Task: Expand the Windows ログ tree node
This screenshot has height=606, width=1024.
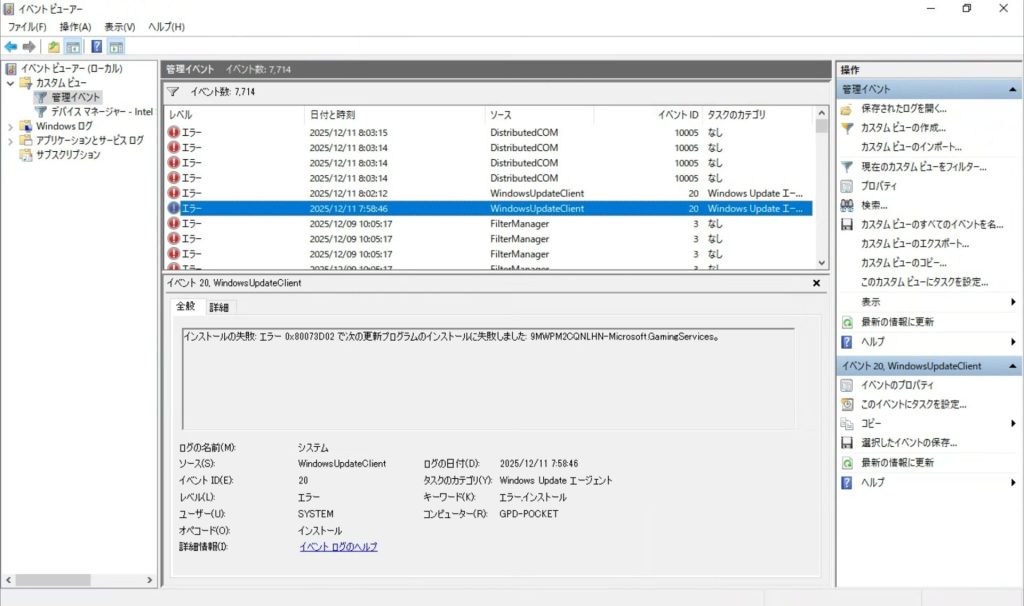Action: click(x=11, y=127)
